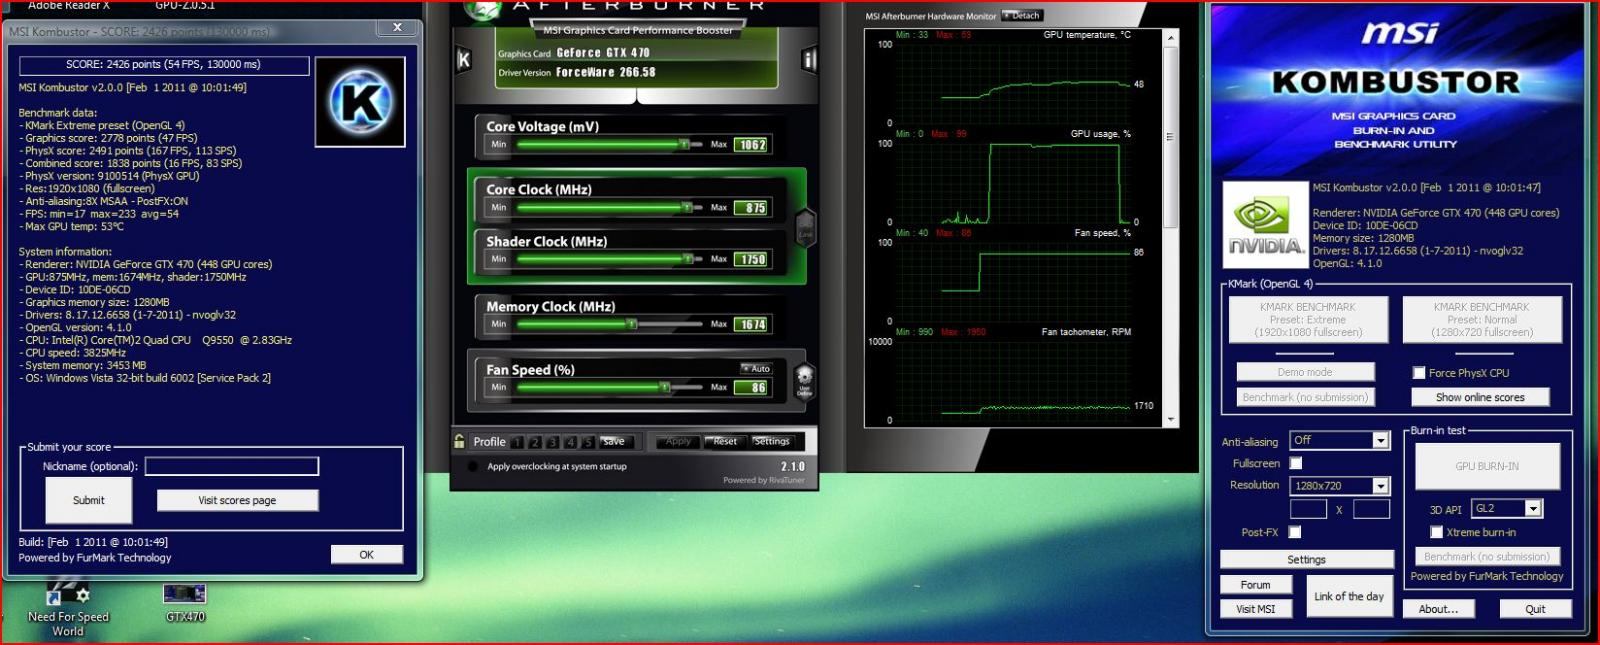Click the custom resolution height field
Image resolution: width=1600 pixels, height=645 pixels.
click(1371, 509)
